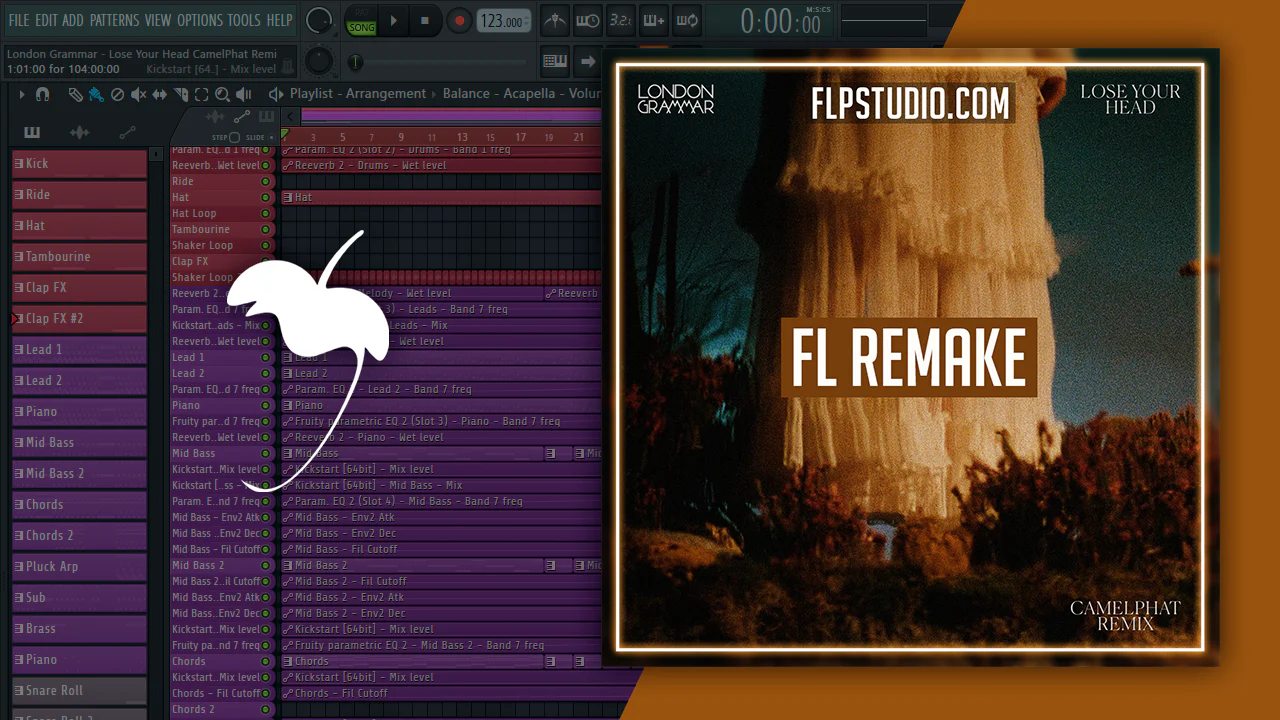Show the automation clips picker tab icon
Viewport: 1280px width, 720px height.
[127, 133]
